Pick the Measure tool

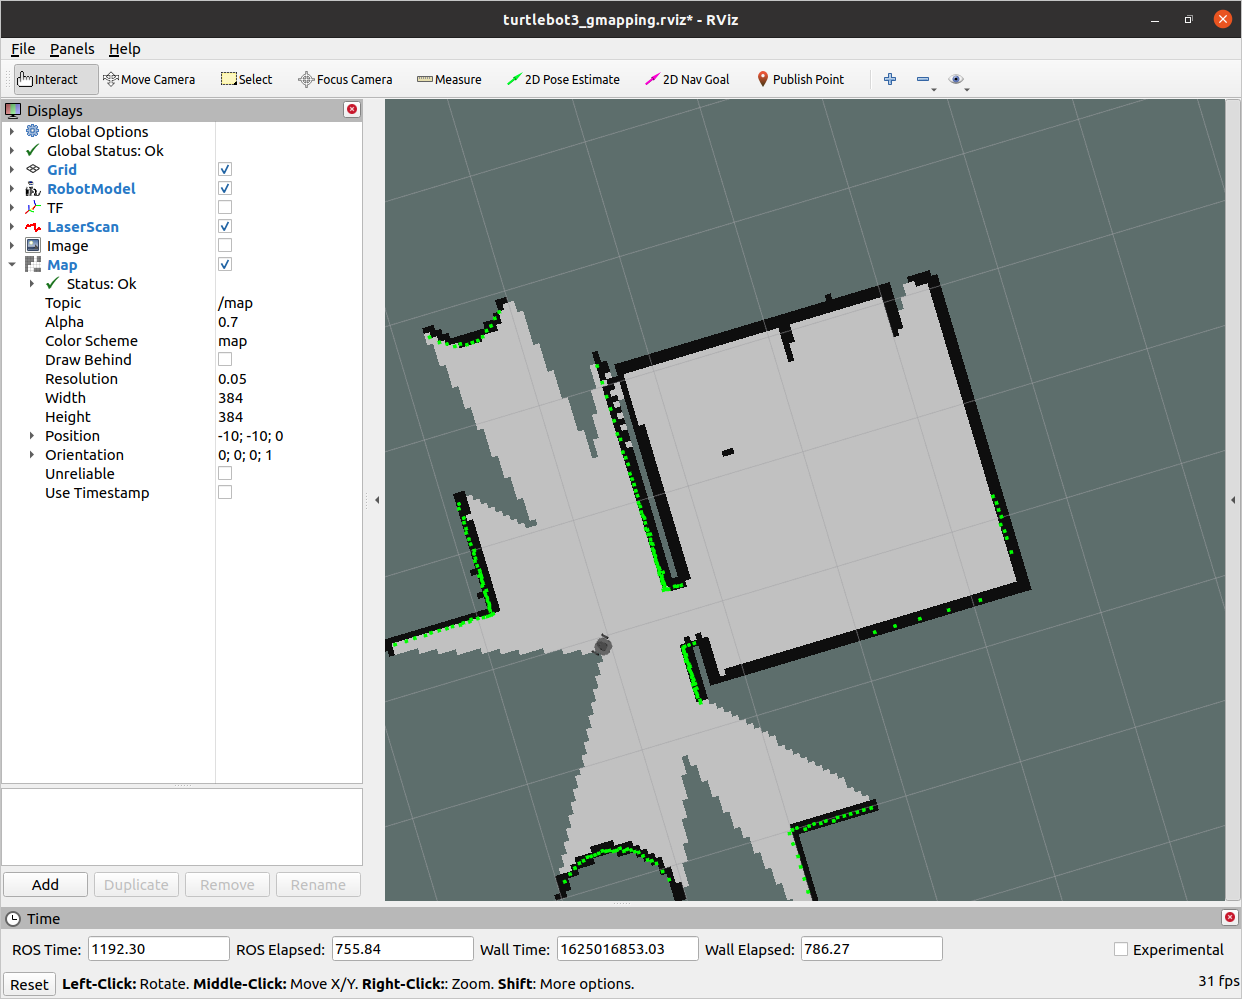[x=449, y=80]
